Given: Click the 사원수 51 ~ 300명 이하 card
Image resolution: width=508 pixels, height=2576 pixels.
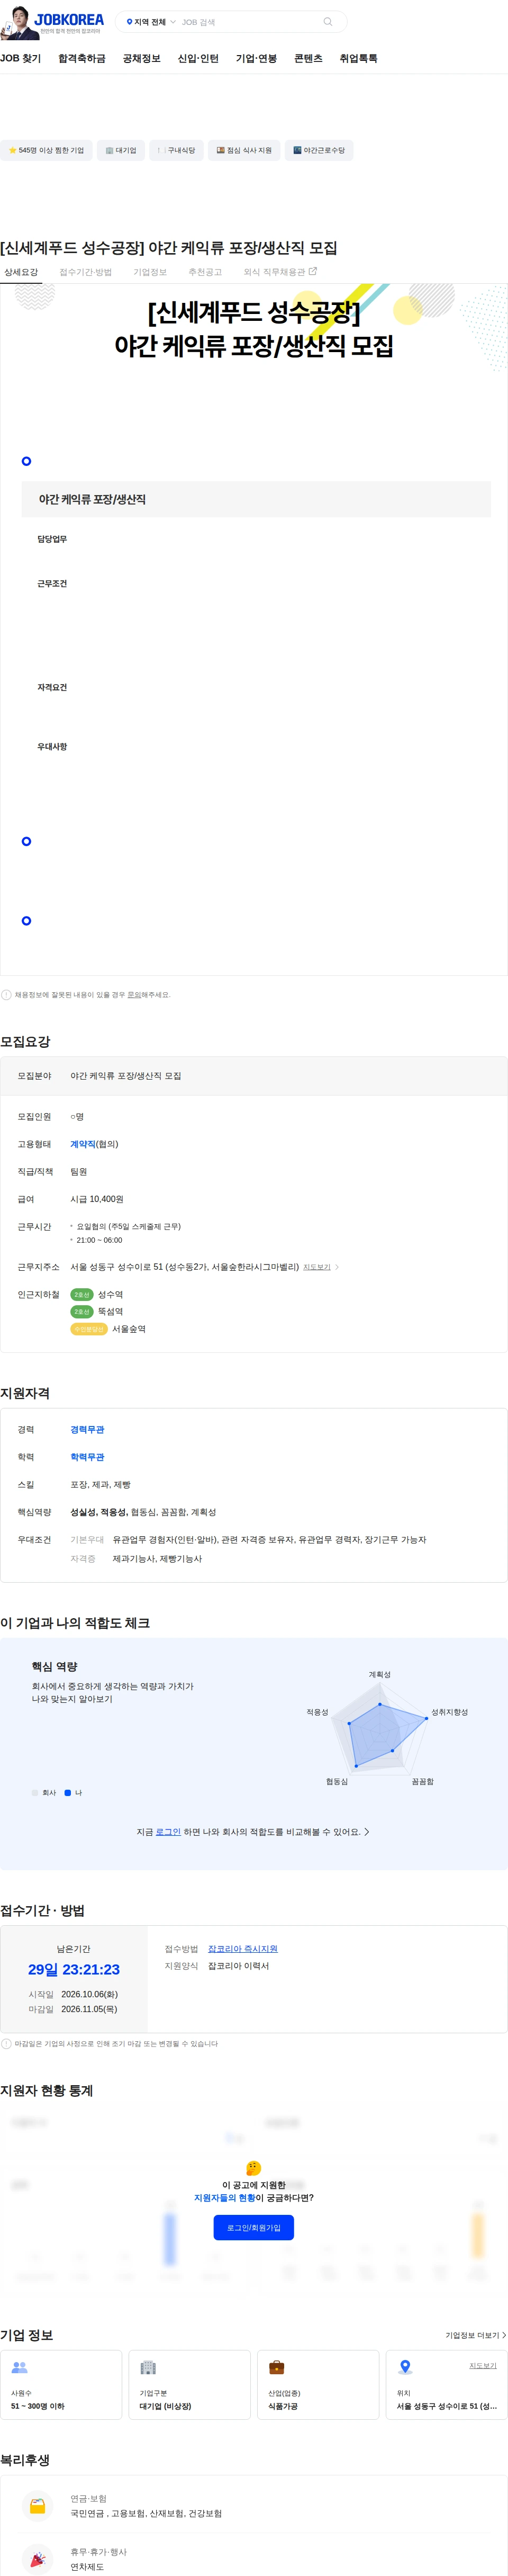Looking at the screenshot, I should (x=61, y=2385).
